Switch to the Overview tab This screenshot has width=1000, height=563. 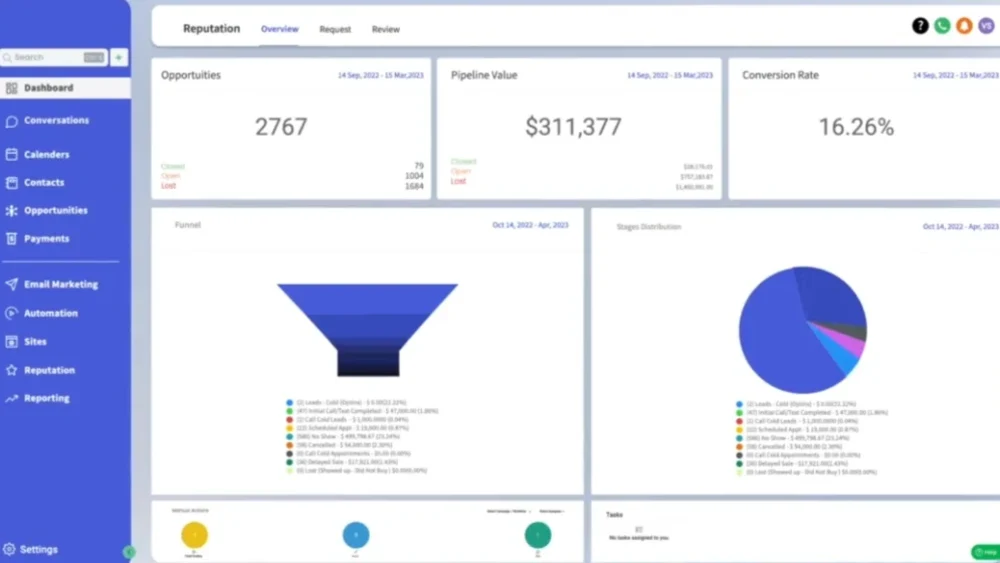click(x=279, y=29)
